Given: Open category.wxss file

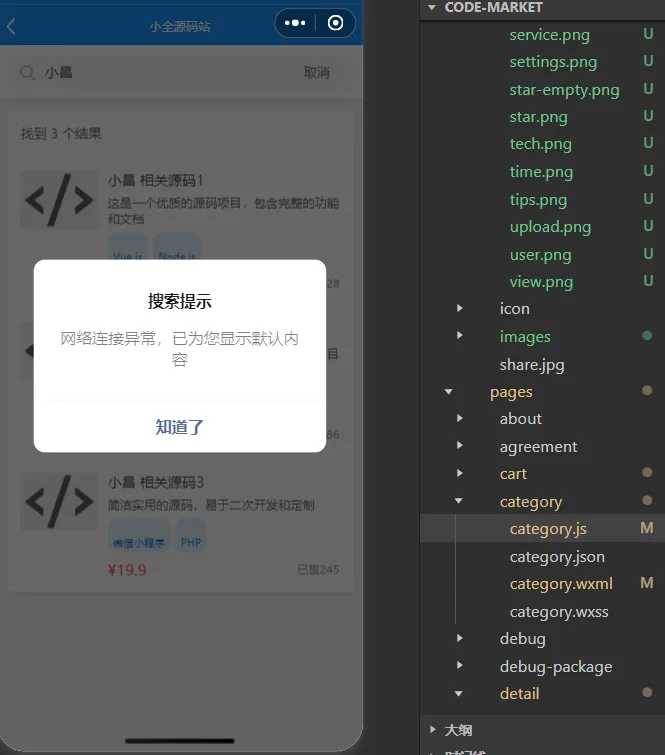Looking at the screenshot, I should [x=559, y=612].
